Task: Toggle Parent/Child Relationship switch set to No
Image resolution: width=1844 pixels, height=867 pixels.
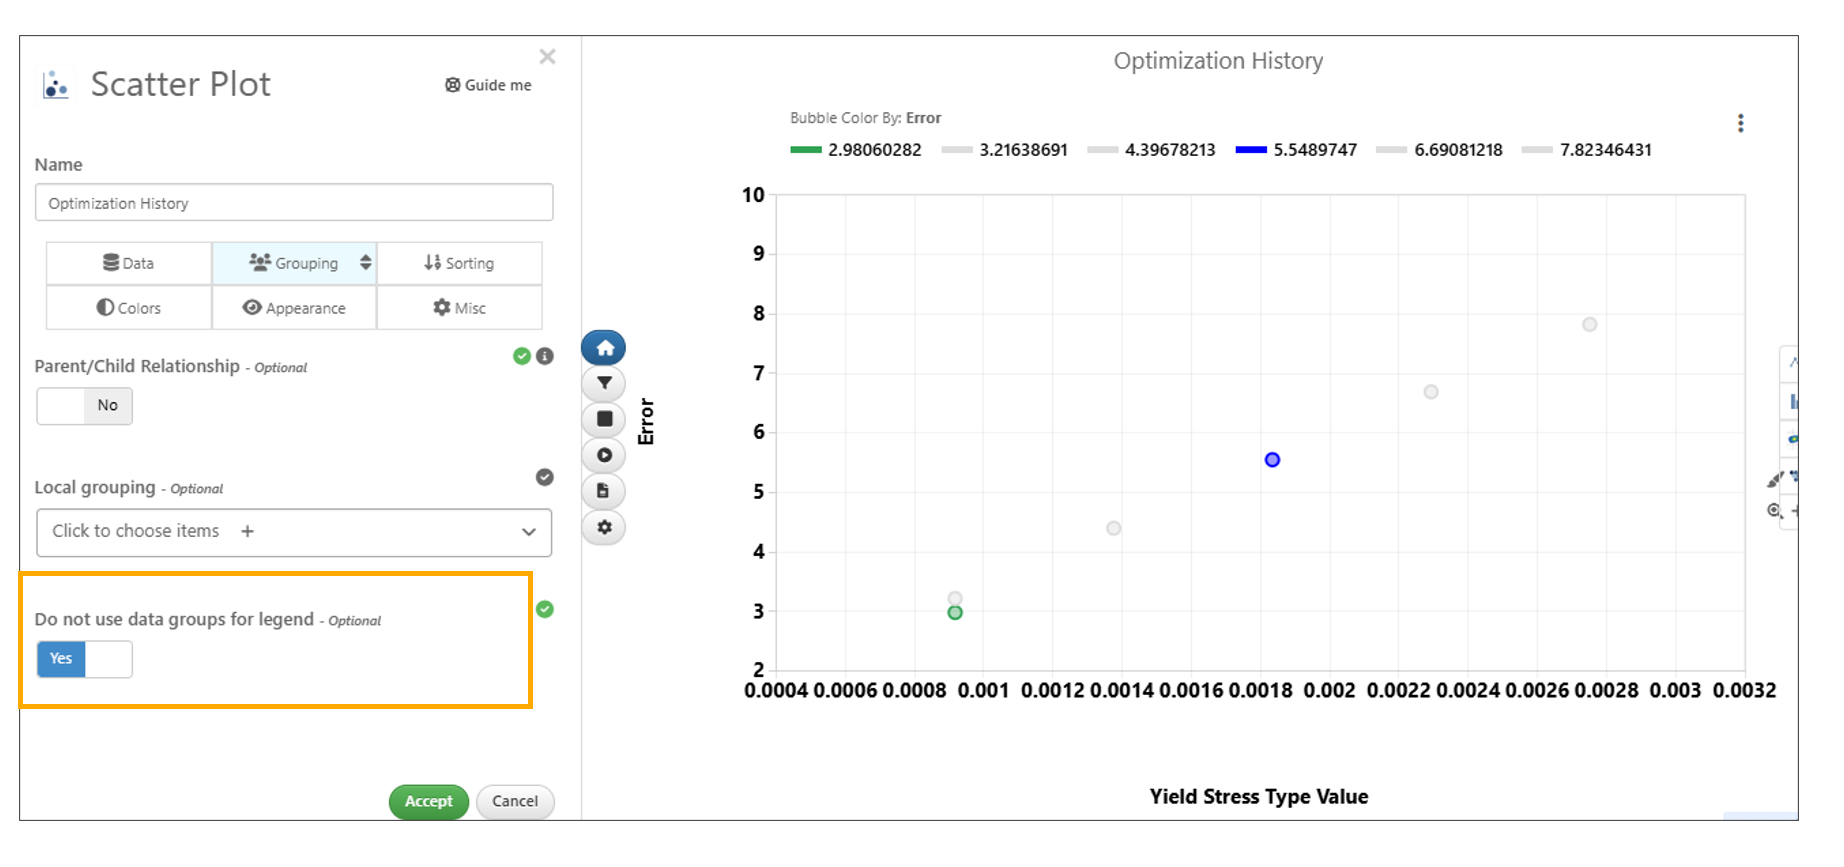Action: [85, 406]
